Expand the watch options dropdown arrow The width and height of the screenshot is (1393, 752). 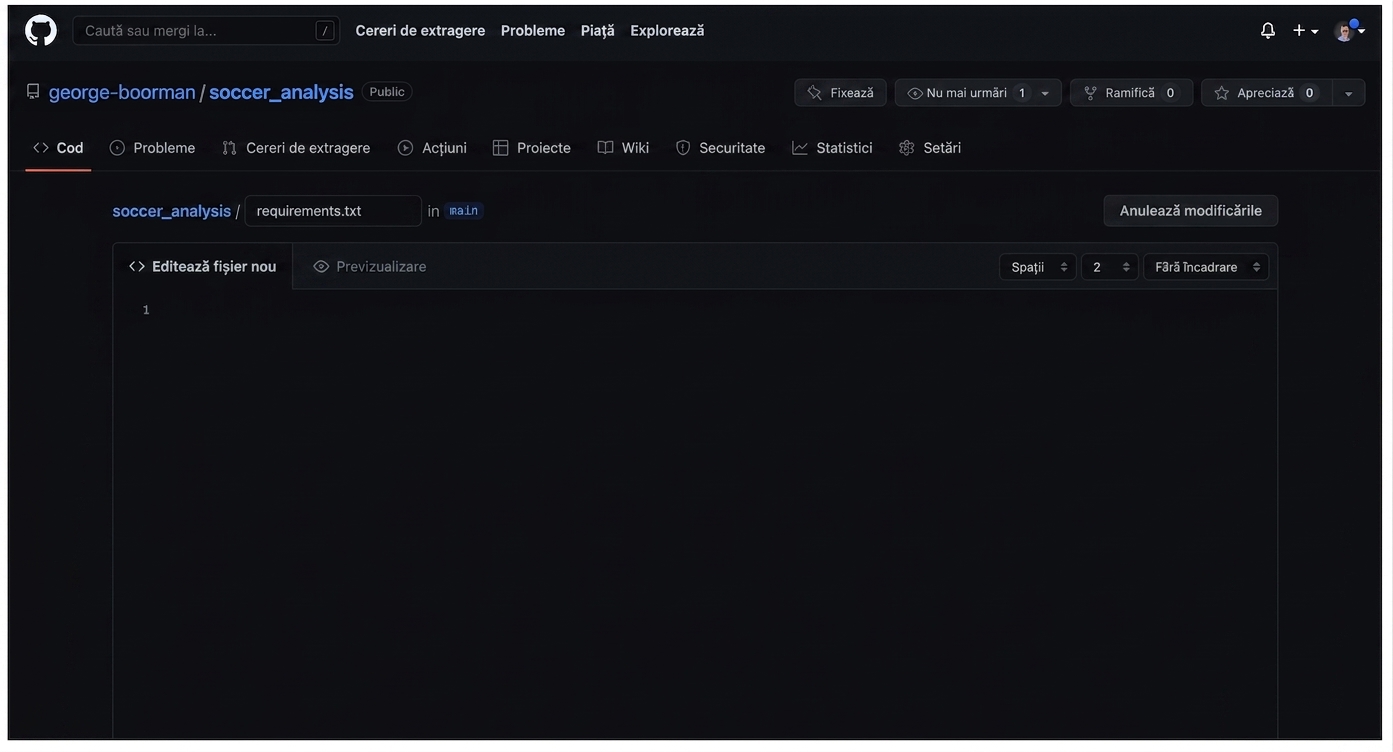[1046, 93]
